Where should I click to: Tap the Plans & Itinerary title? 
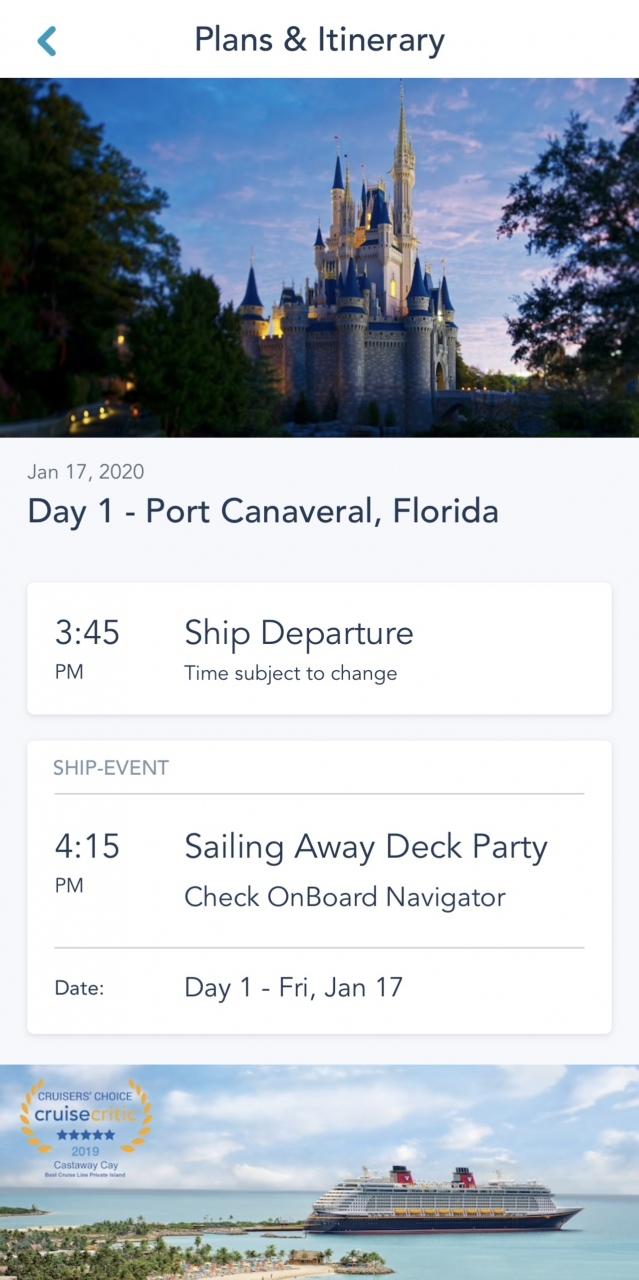point(319,40)
